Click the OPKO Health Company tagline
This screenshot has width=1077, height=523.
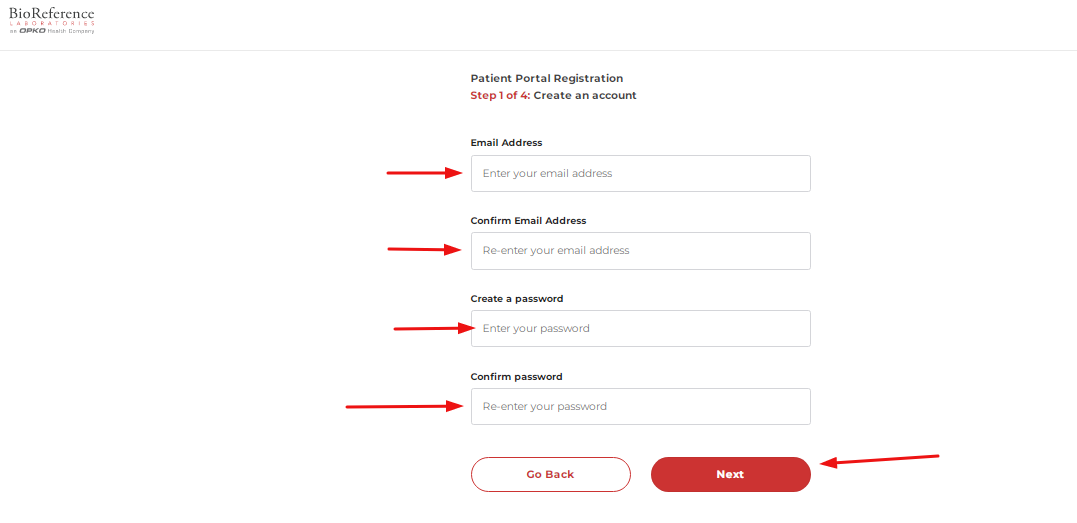coord(52,32)
